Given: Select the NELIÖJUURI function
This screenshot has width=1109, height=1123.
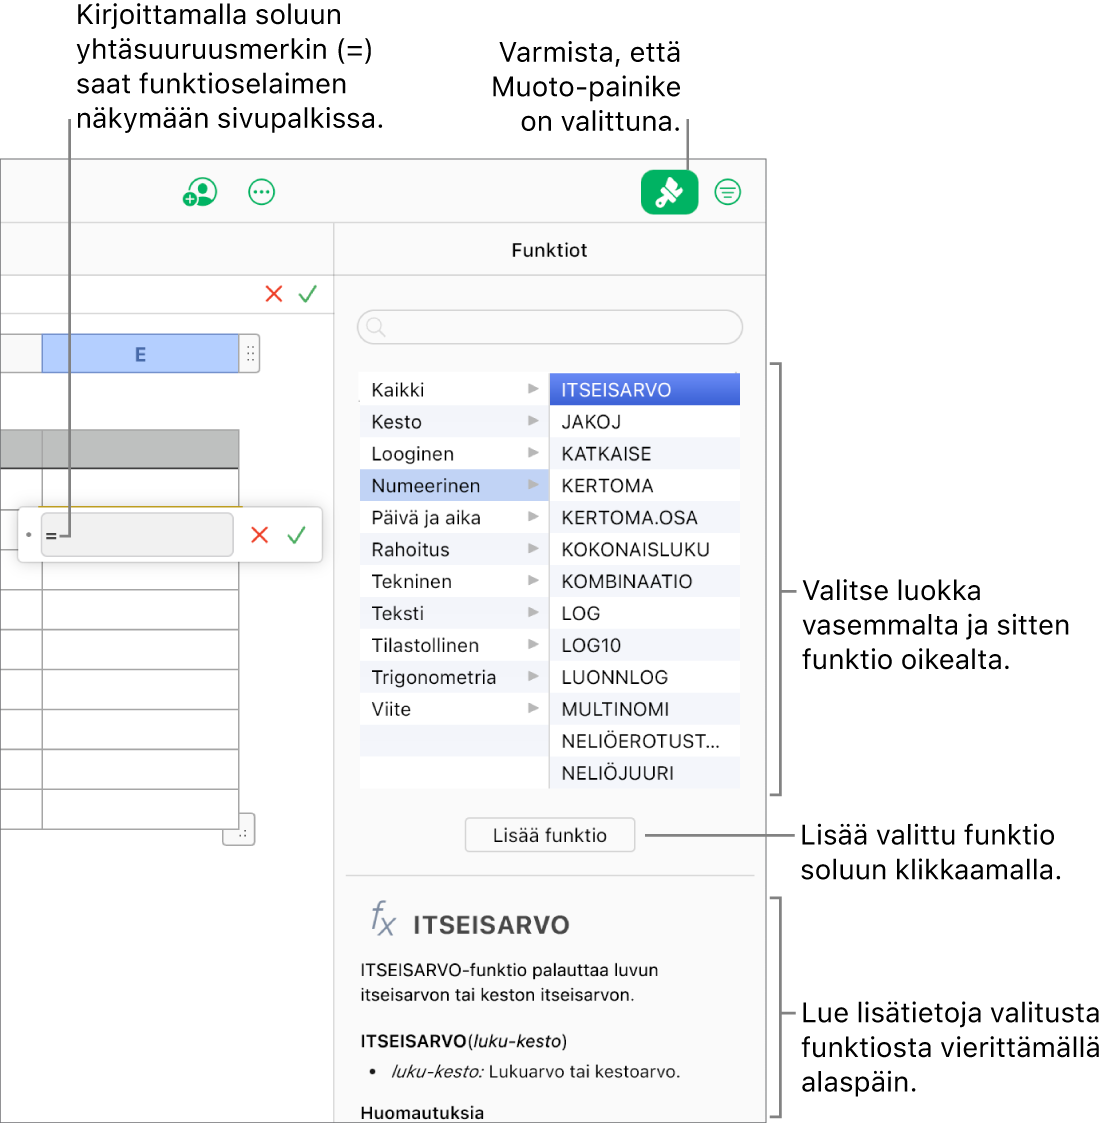Looking at the screenshot, I should 645,773.
